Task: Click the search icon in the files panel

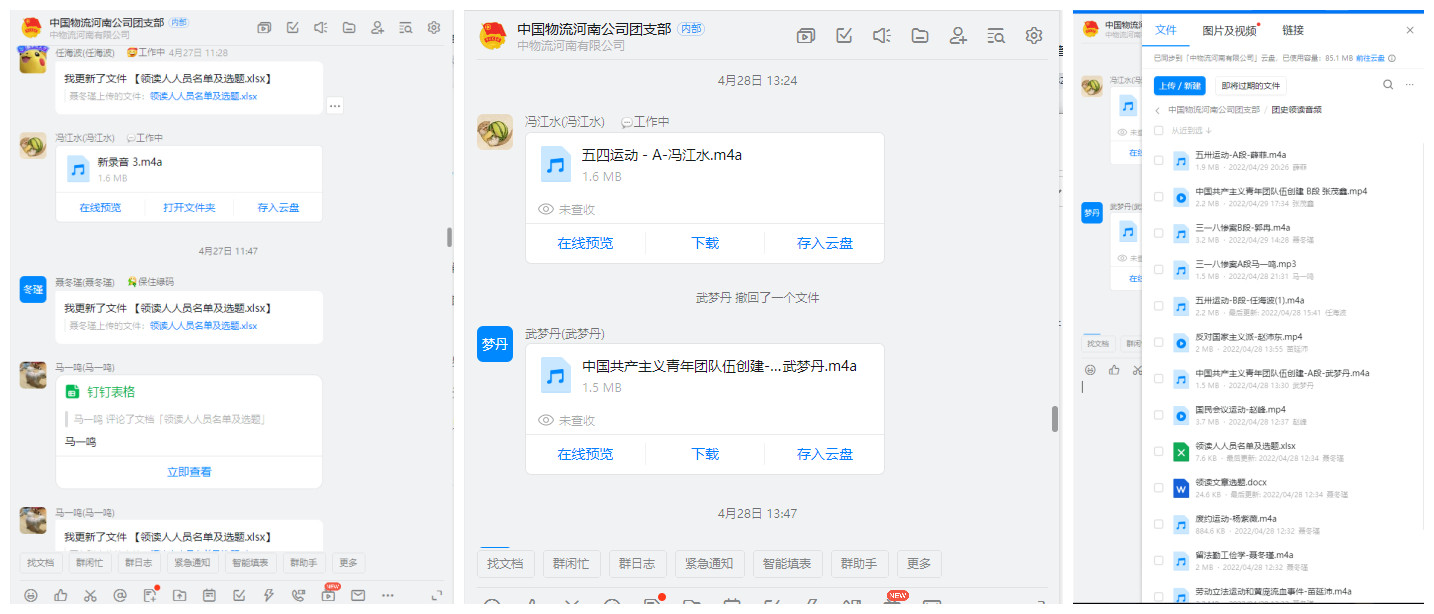Action: pyautogui.click(x=1387, y=85)
